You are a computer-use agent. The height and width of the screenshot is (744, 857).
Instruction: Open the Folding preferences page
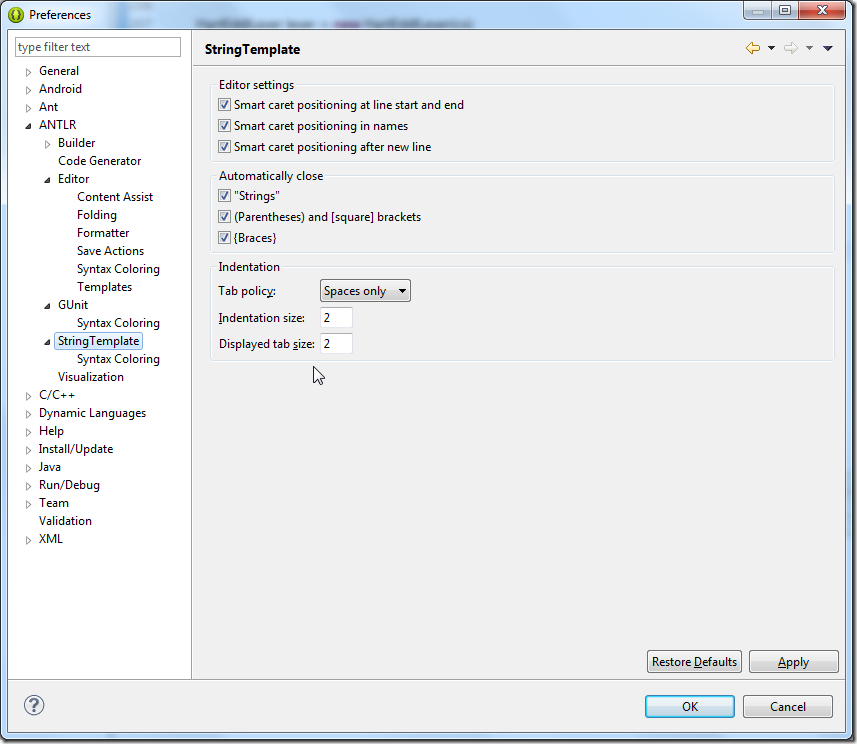[97, 215]
